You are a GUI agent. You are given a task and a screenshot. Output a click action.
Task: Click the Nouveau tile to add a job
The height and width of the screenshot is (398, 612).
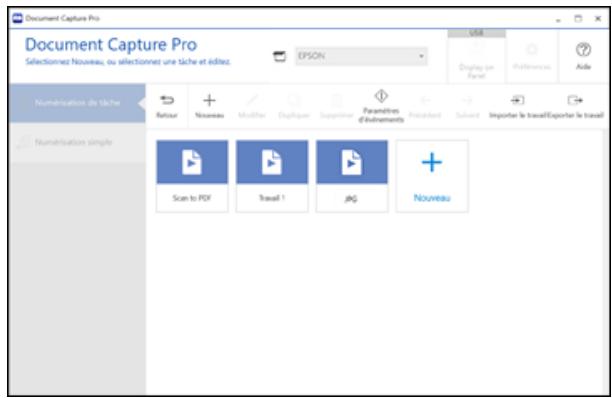coord(432,176)
